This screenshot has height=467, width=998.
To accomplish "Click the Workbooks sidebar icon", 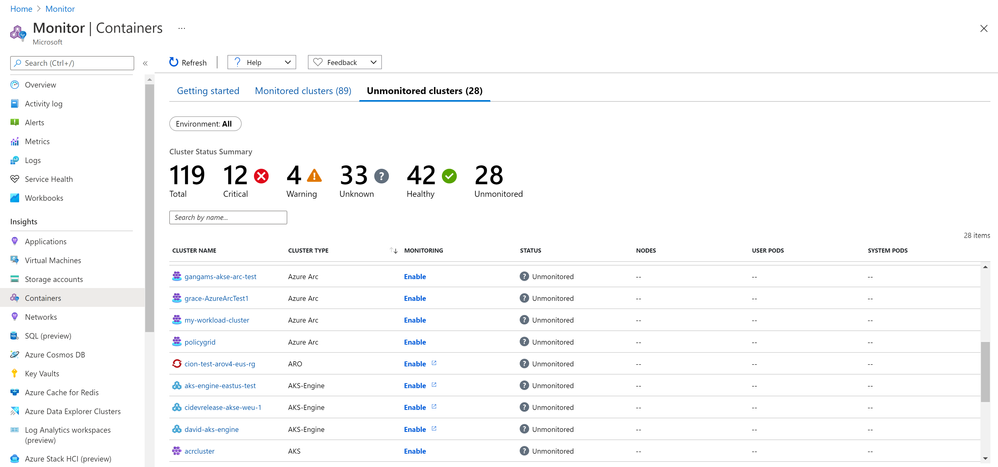I will coord(15,198).
